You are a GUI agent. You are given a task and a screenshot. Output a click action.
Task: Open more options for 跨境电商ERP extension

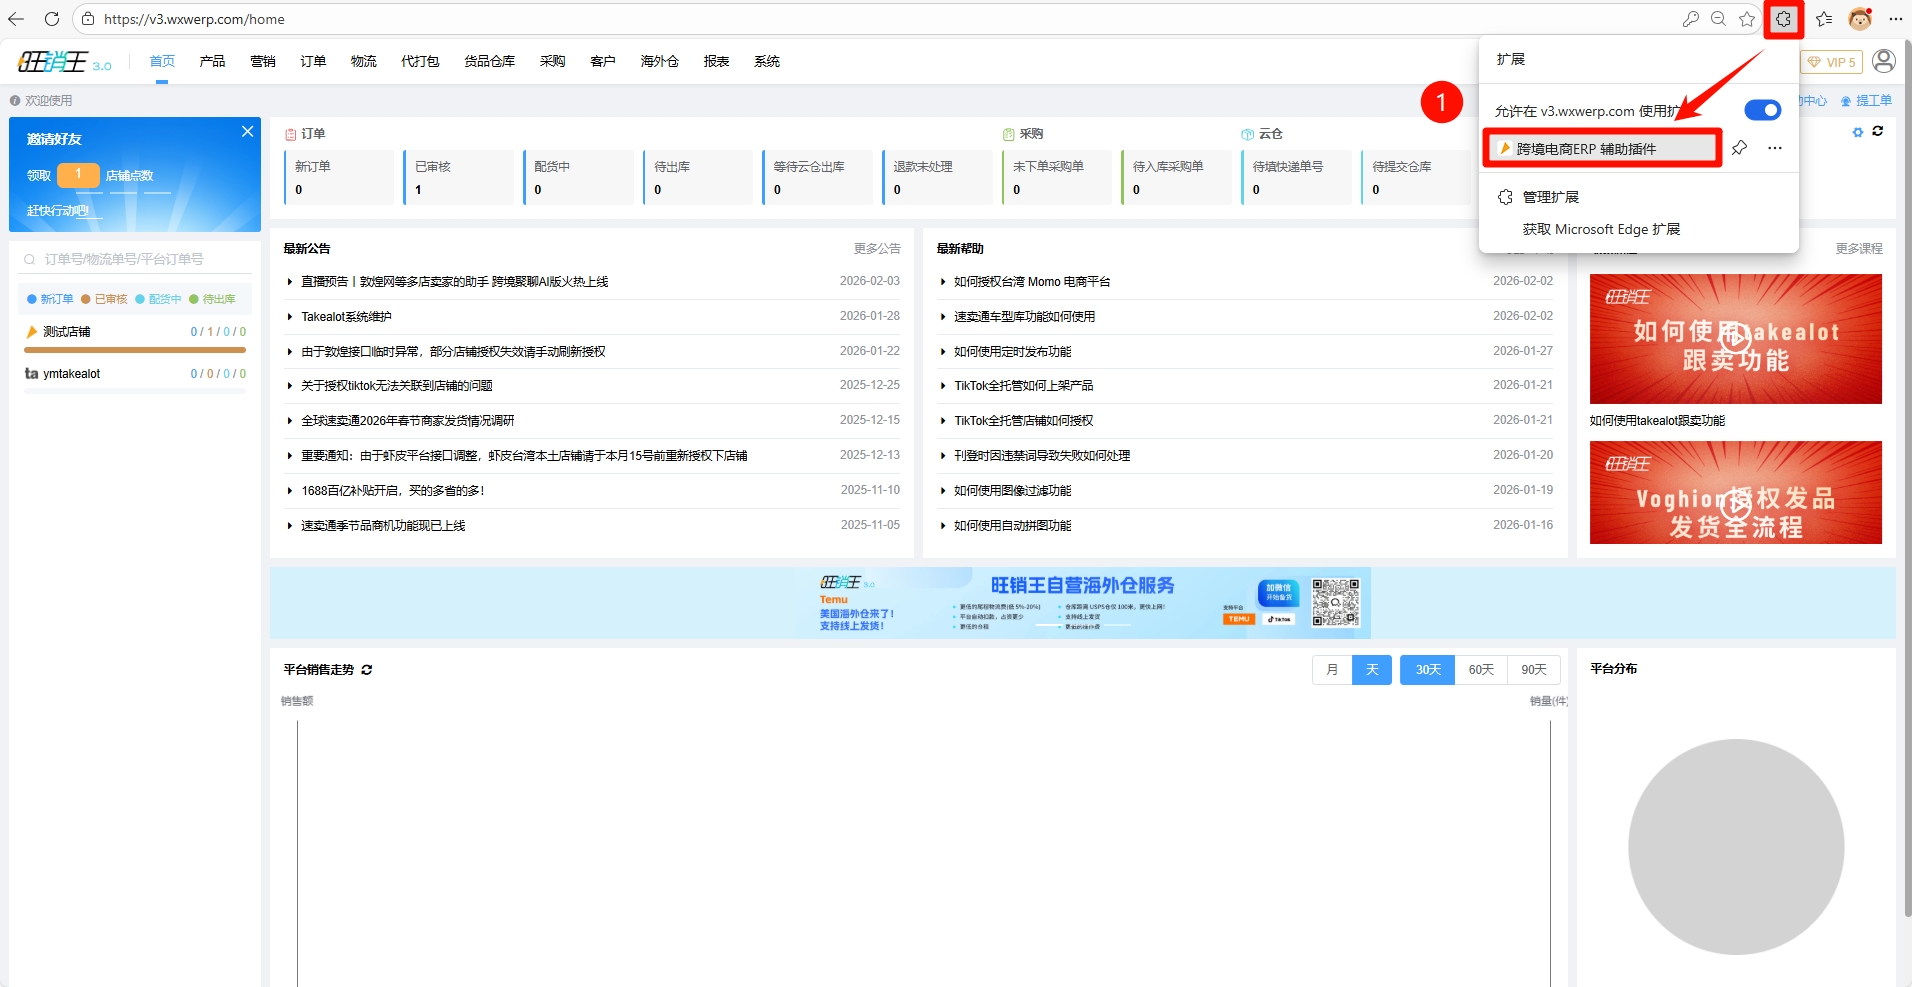(1774, 148)
